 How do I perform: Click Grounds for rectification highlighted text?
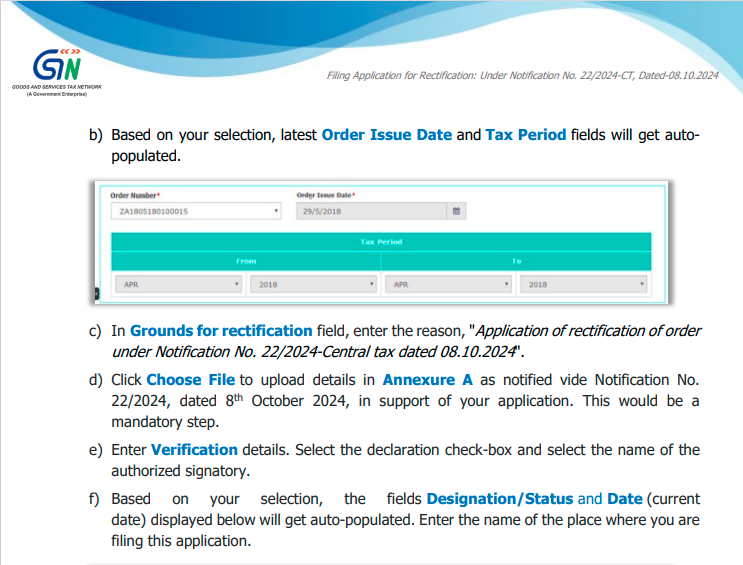(221, 331)
